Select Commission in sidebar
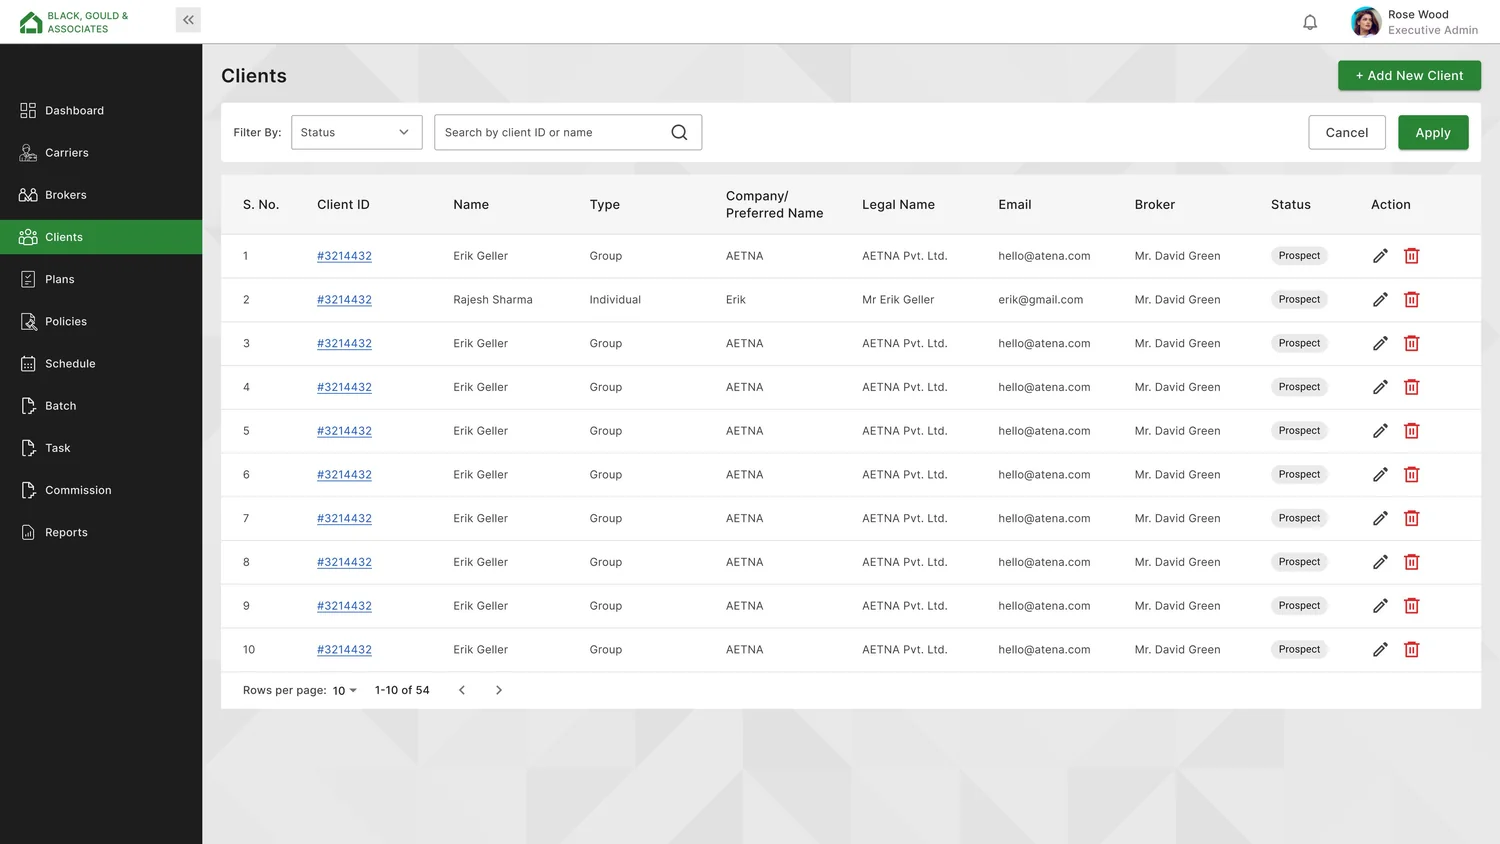 pyautogui.click(x=101, y=490)
